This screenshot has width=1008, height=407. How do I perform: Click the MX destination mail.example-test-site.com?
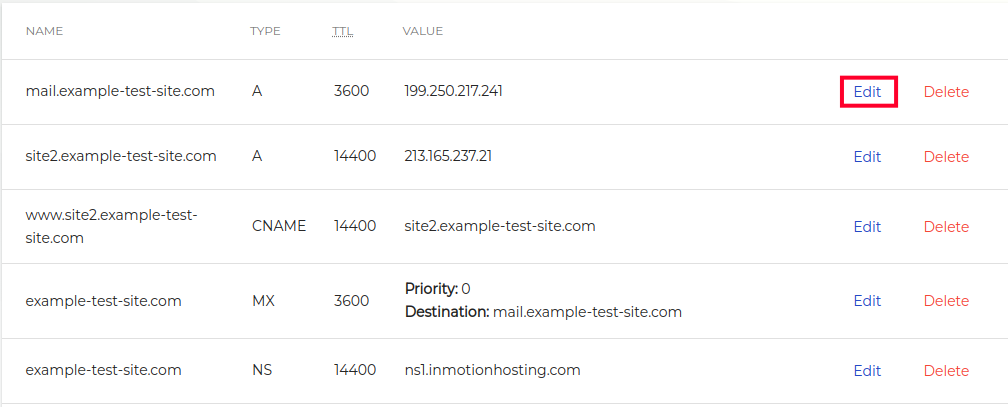coord(587,312)
